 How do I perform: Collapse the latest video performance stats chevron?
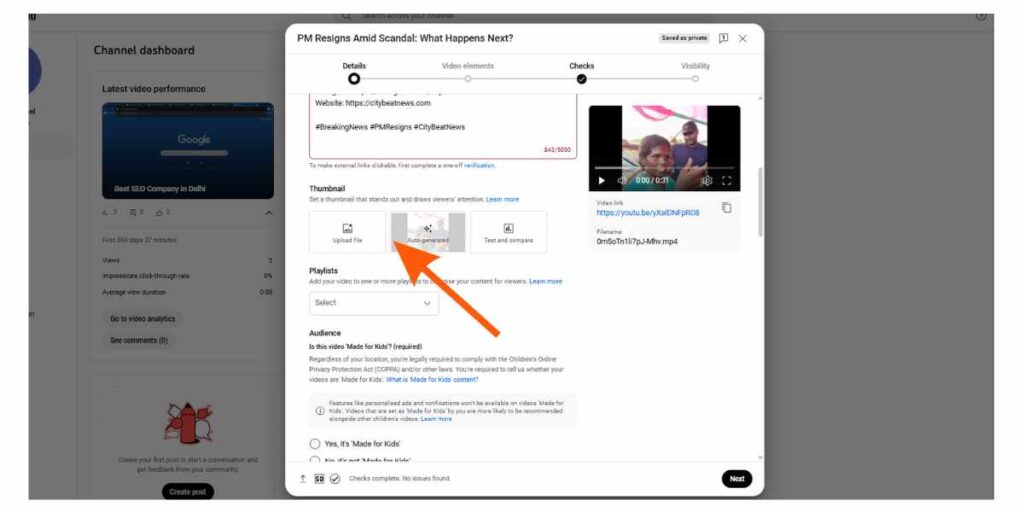(268, 213)
